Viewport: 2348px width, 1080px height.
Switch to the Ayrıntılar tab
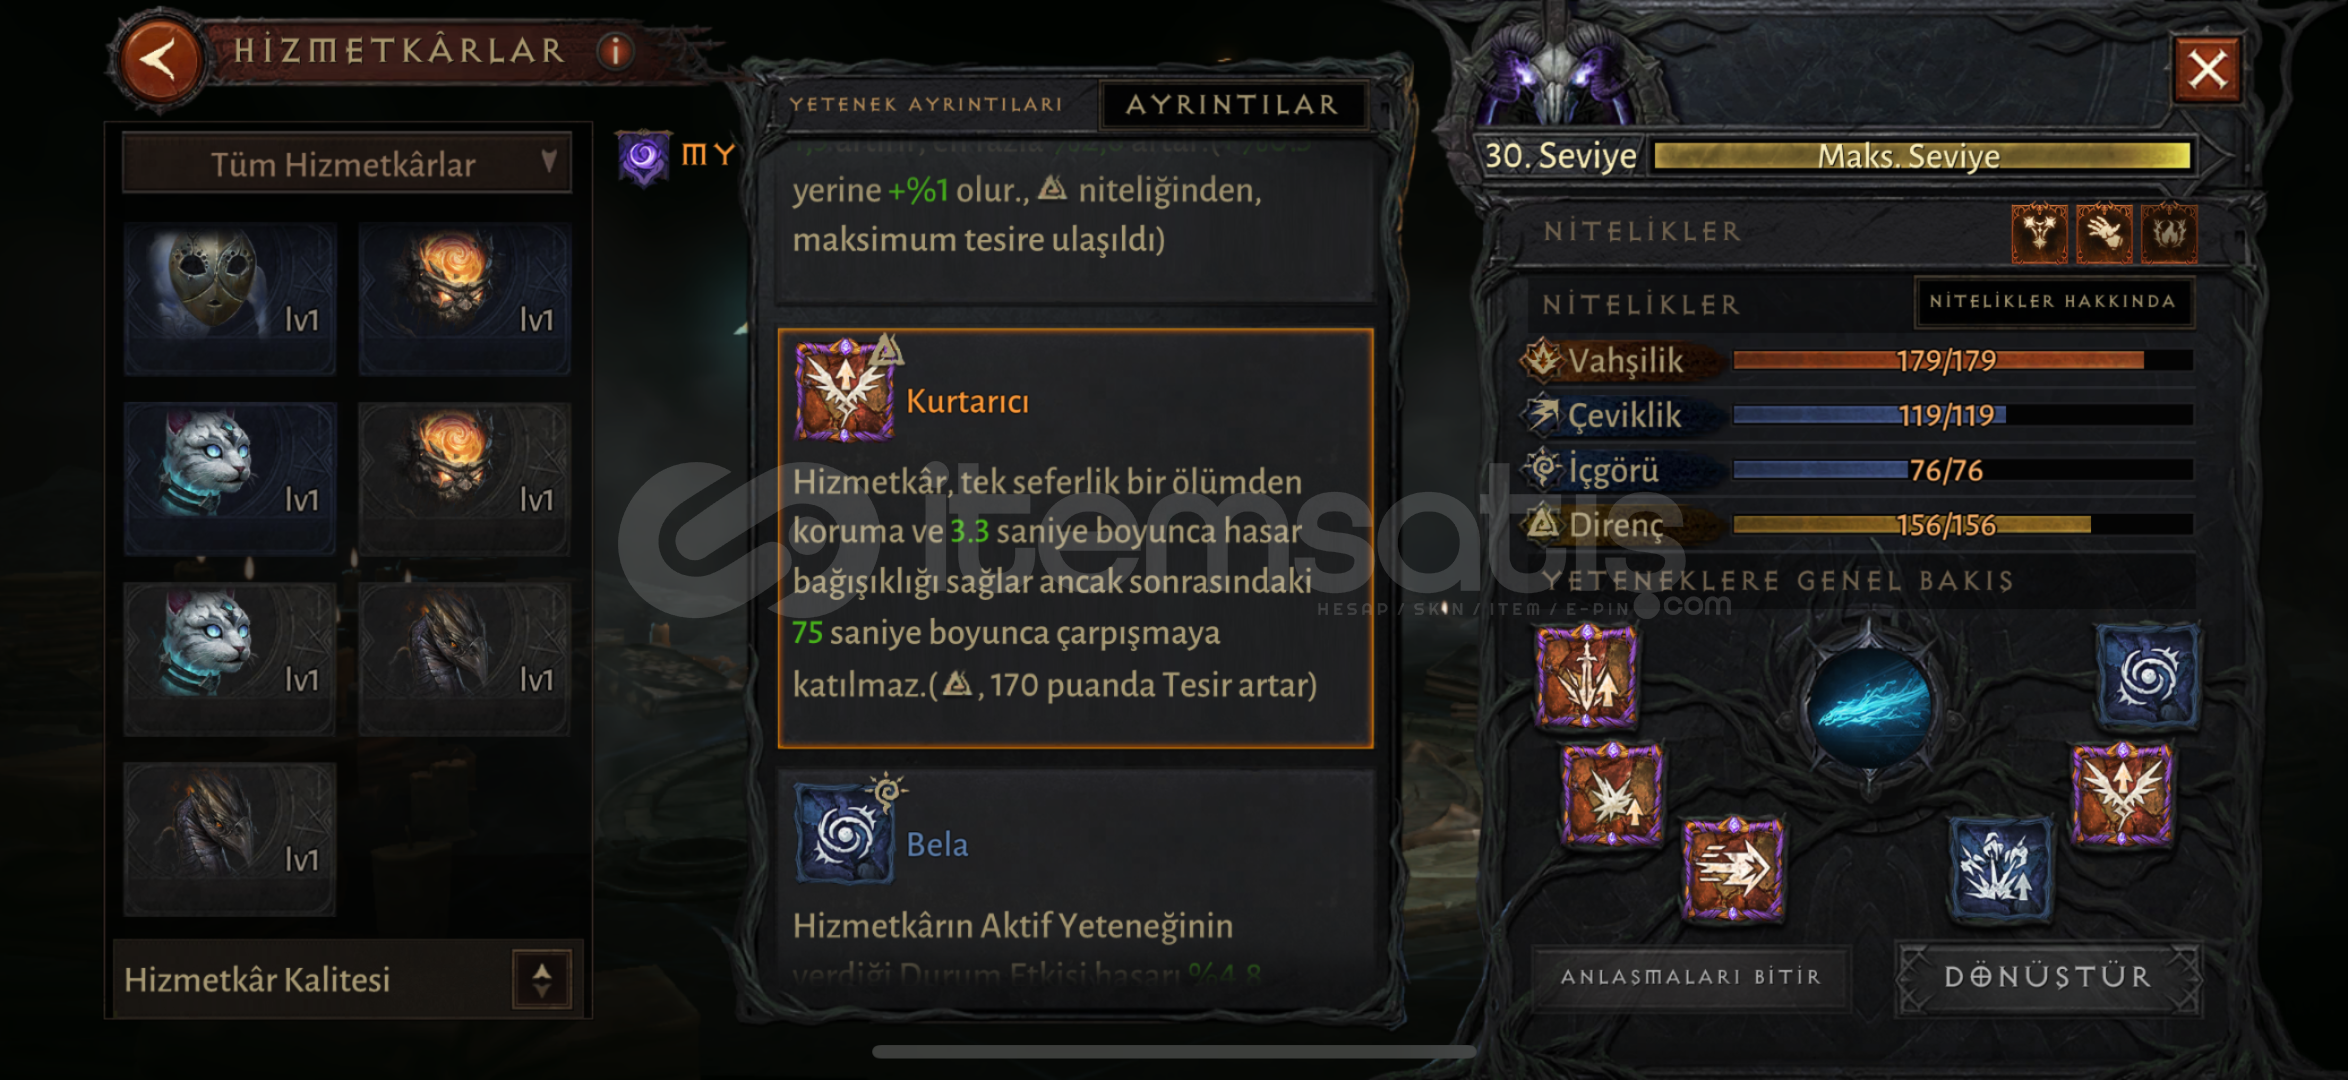[1232, 104]
